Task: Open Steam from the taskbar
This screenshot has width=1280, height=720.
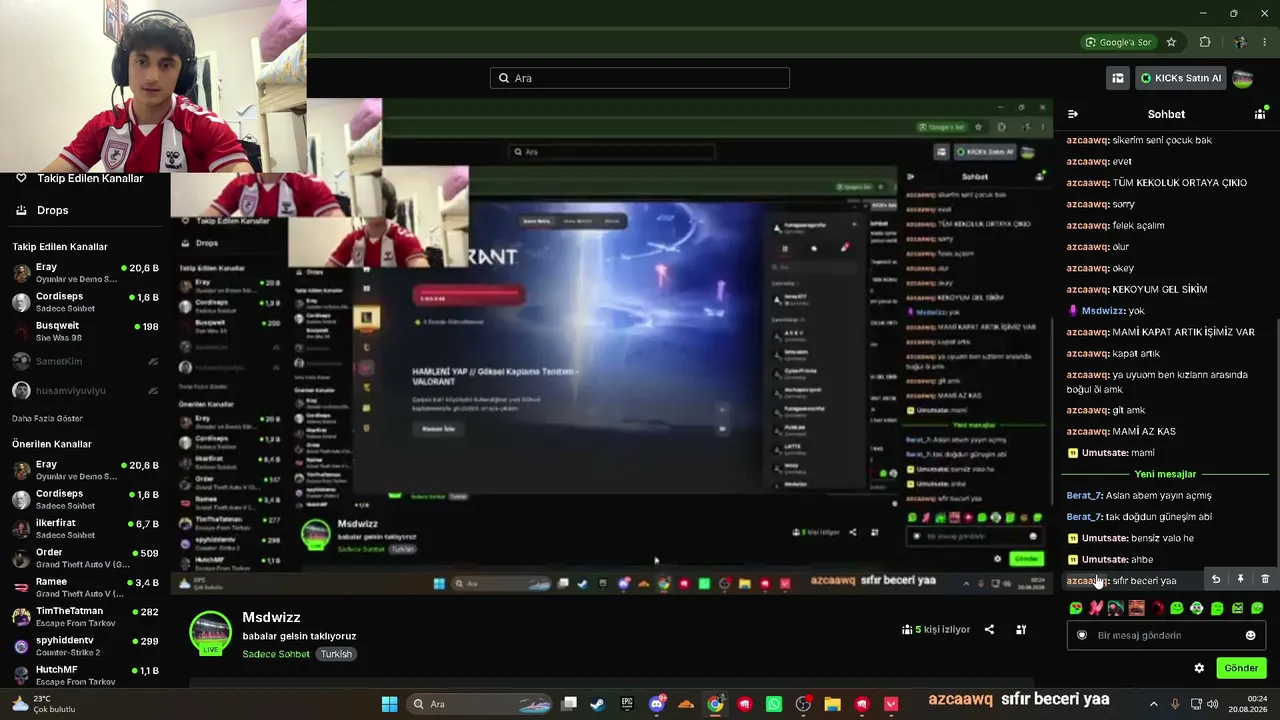Action: (x=597, y=704)
